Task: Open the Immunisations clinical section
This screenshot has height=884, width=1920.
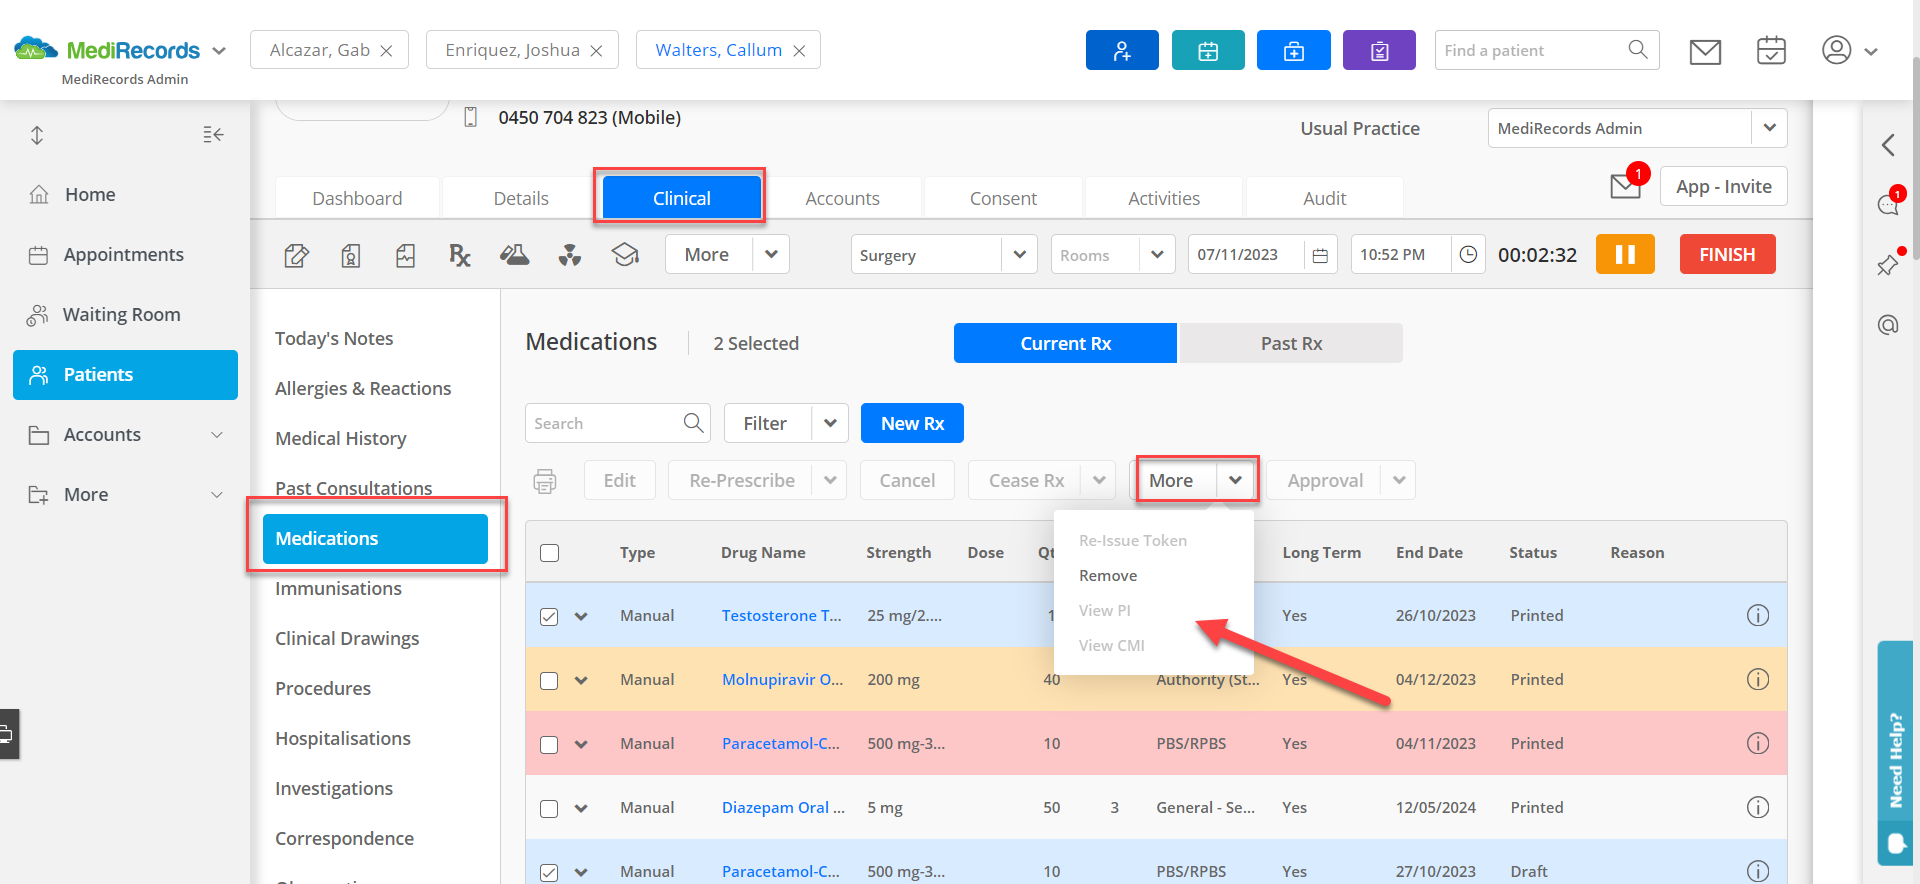Action: point(338,588)
